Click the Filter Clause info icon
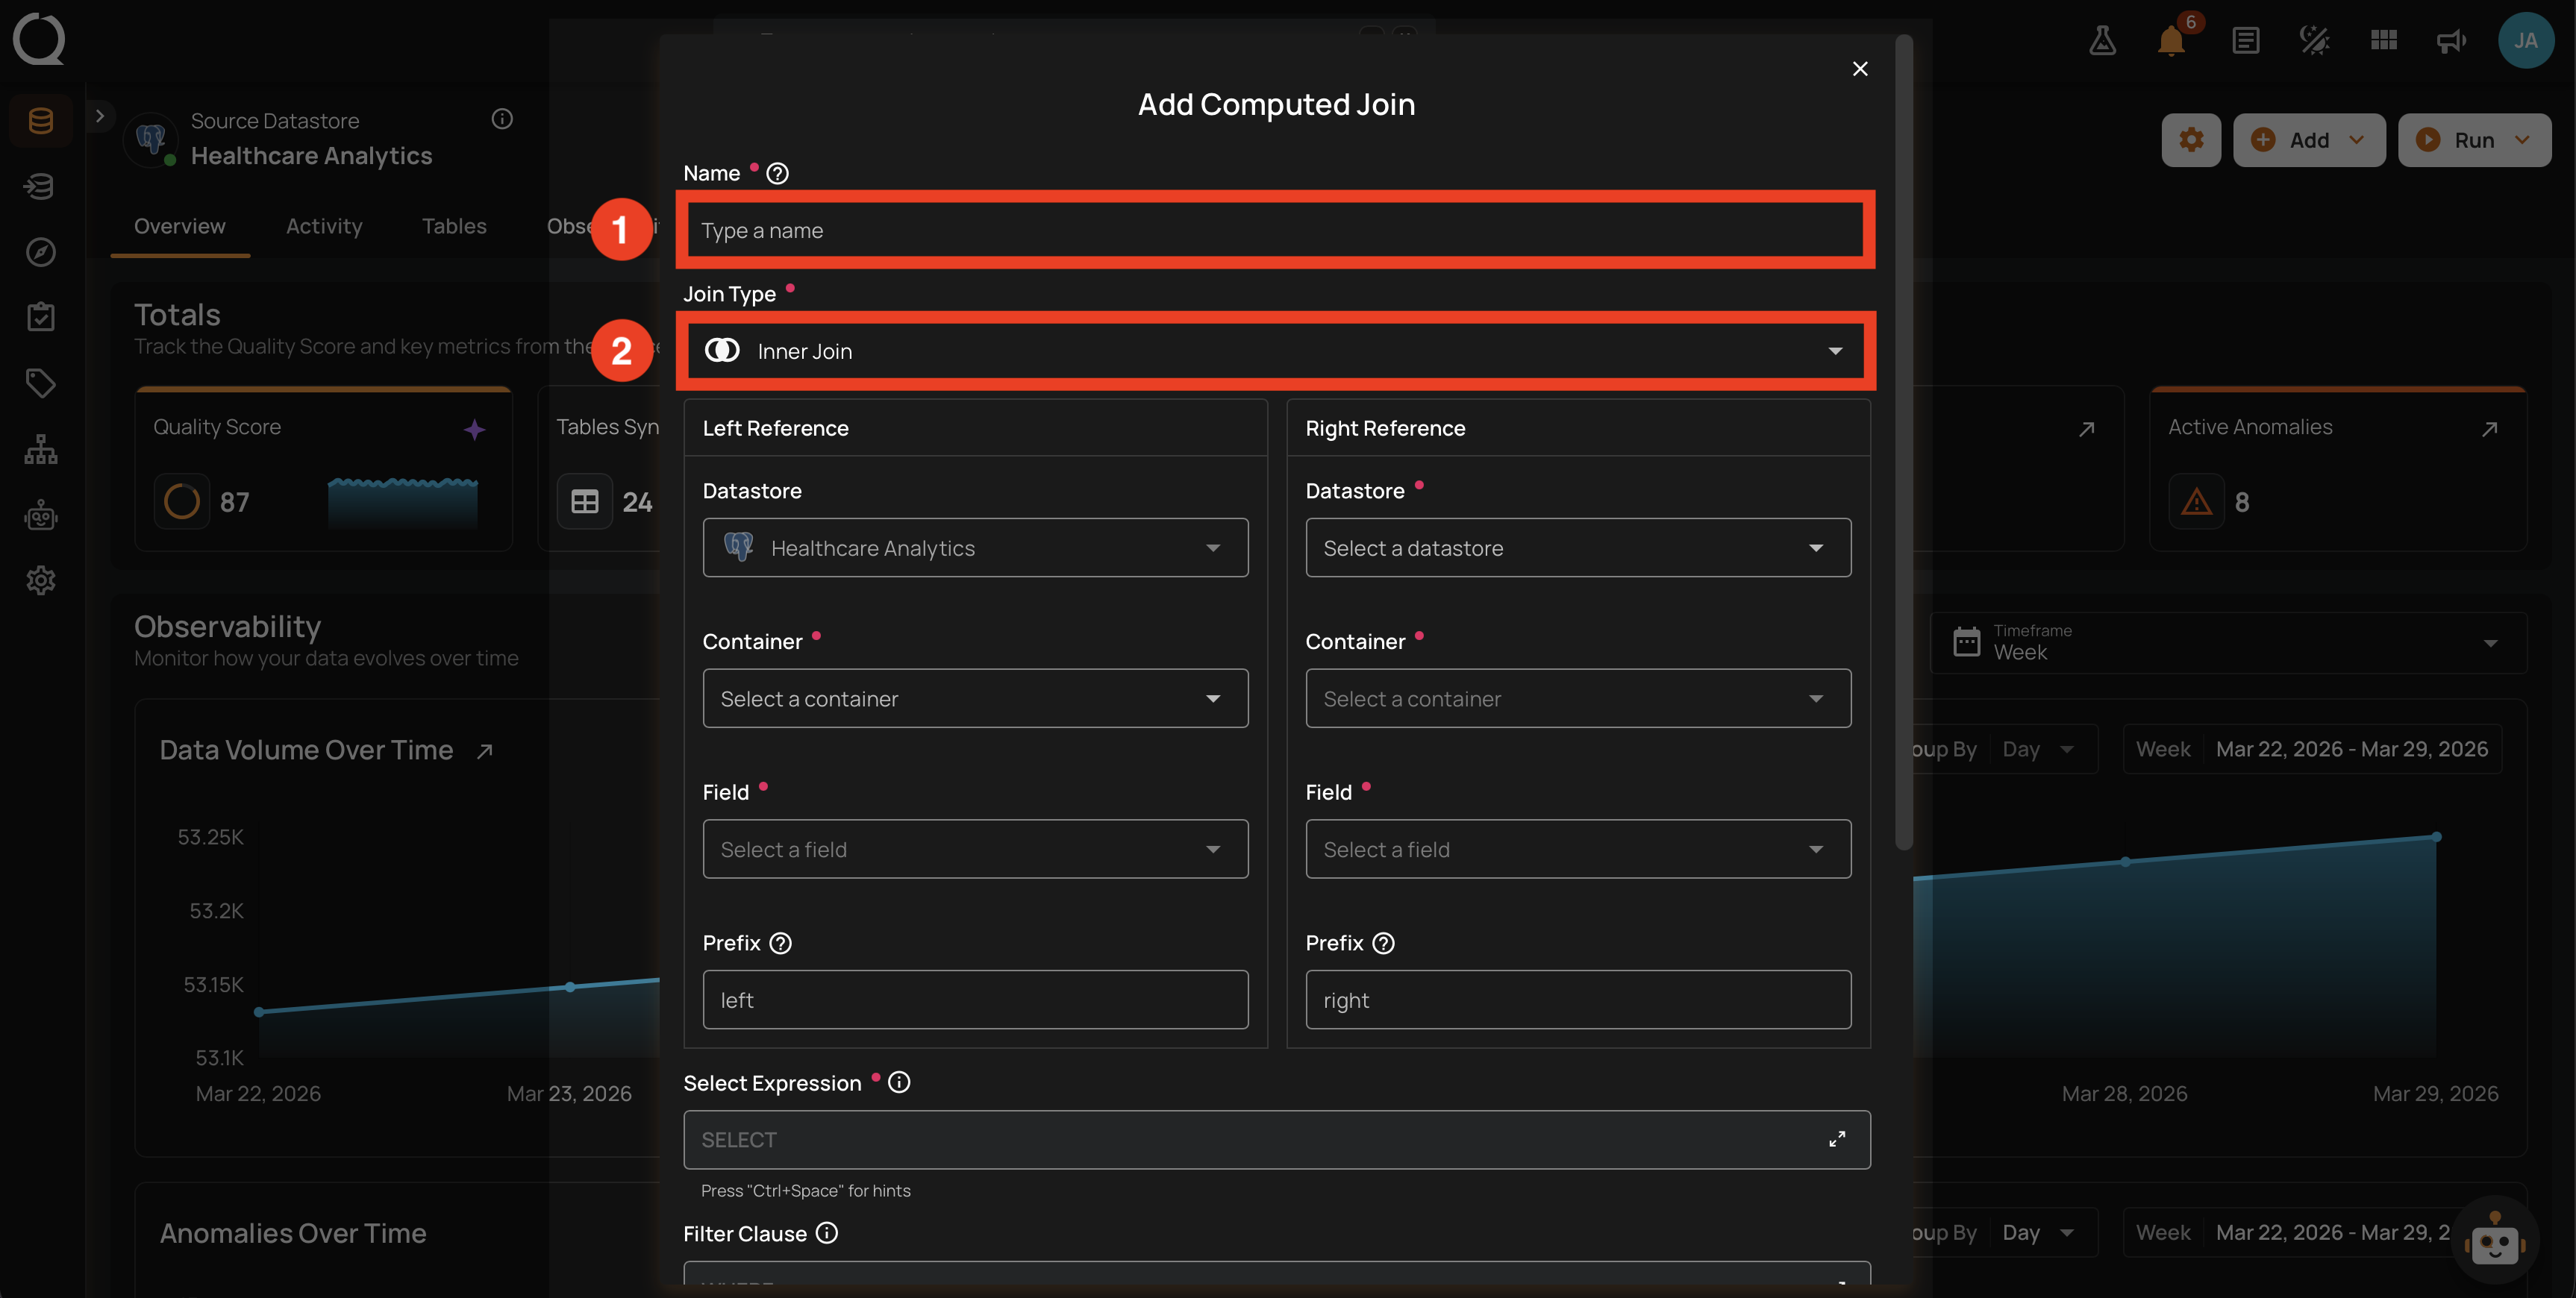This screenshot has height=1298, width=2576. point(827,1233)
